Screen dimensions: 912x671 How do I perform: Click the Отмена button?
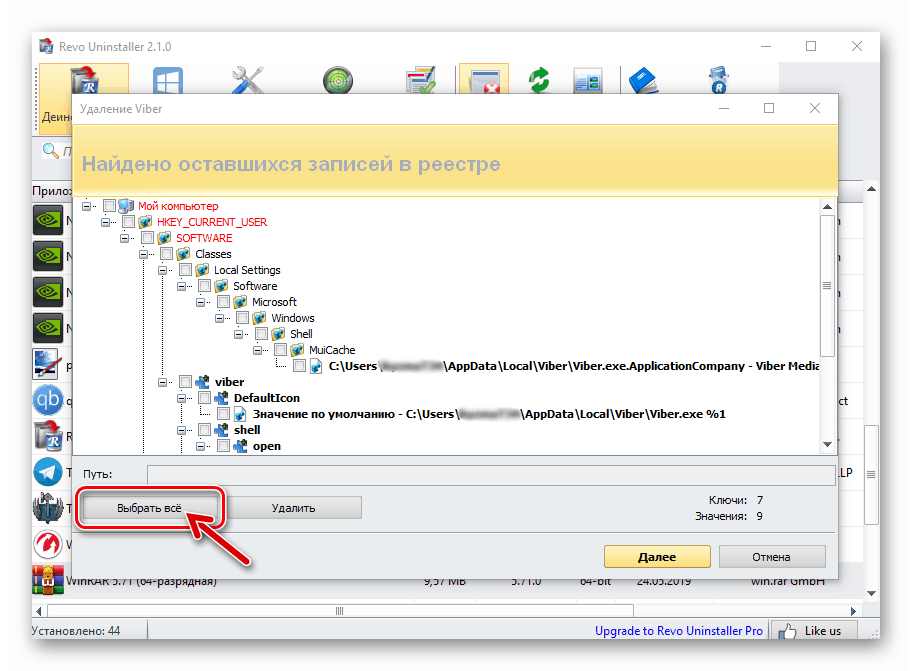click(x=771, y=556)
